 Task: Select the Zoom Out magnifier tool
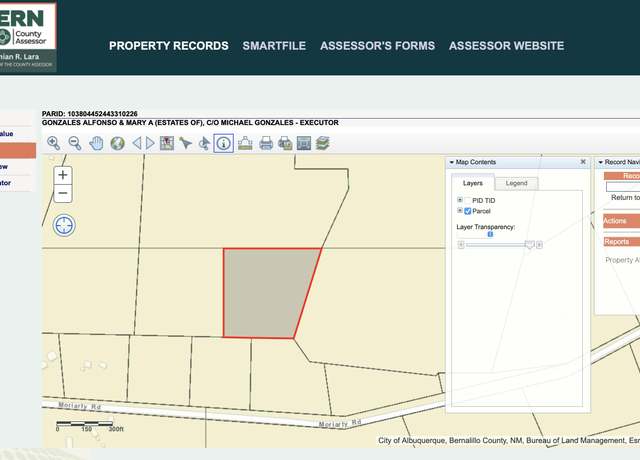(75, 143)
